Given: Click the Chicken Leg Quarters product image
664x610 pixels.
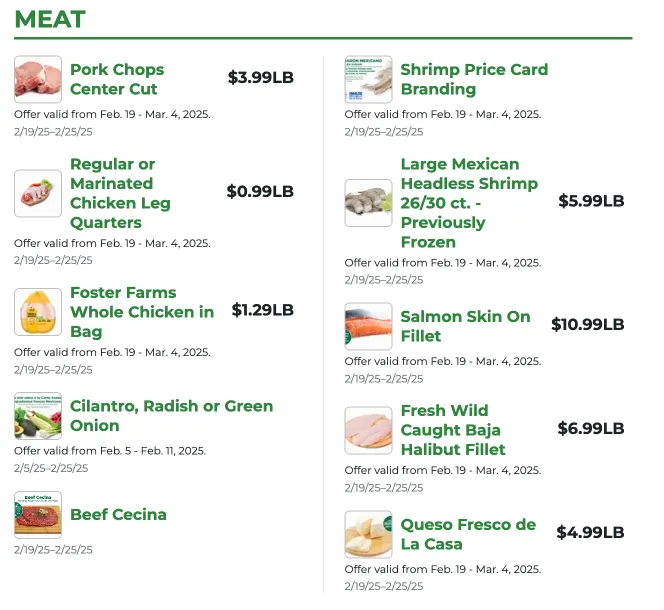Looking at the screenshot, I should point(38,193).
